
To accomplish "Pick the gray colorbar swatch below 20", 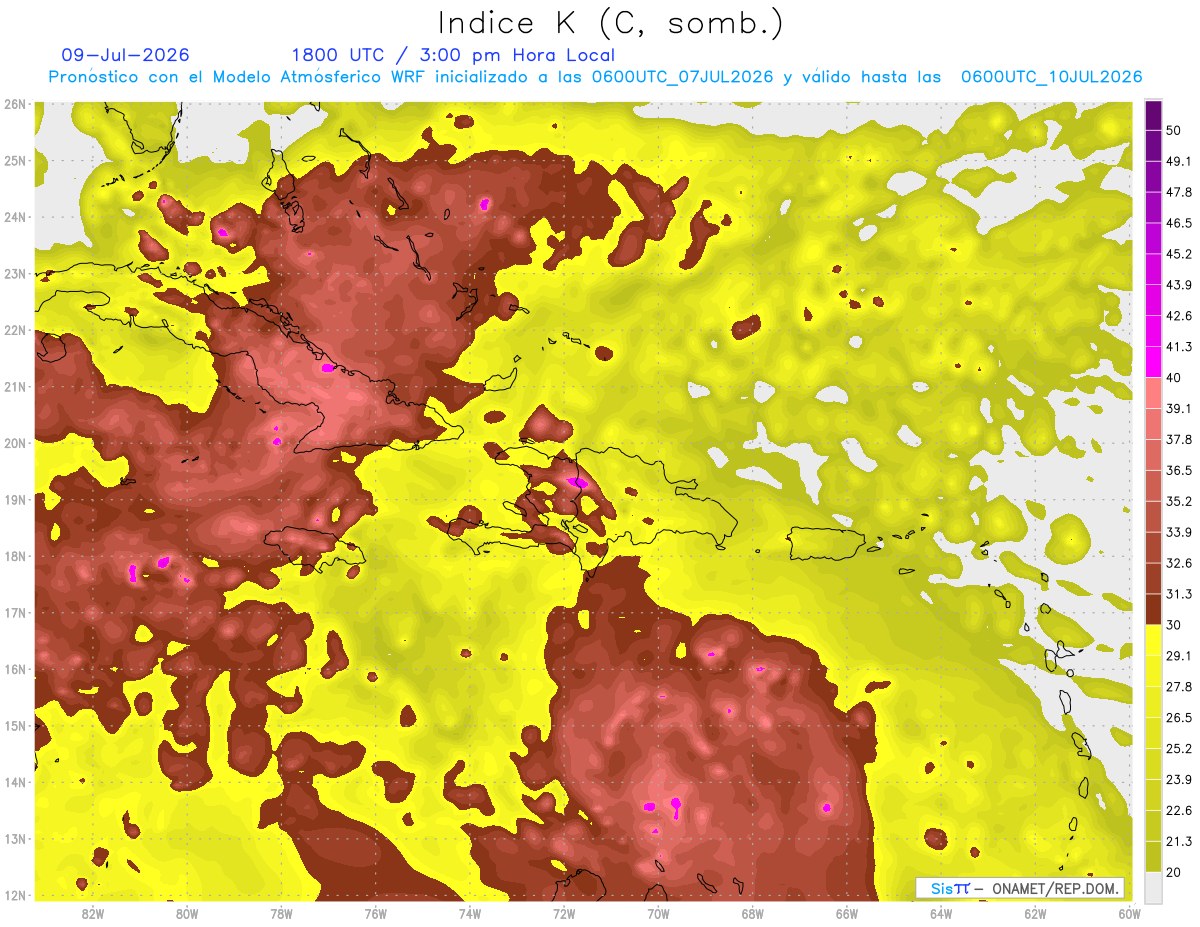I will pyautogui.click(x=1153, y=887).
